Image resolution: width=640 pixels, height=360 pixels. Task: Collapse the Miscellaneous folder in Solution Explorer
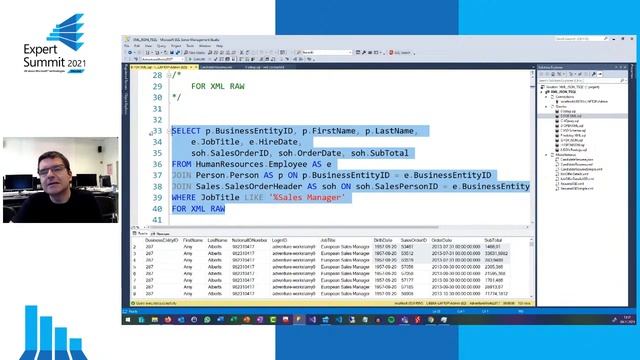point(546,155)
